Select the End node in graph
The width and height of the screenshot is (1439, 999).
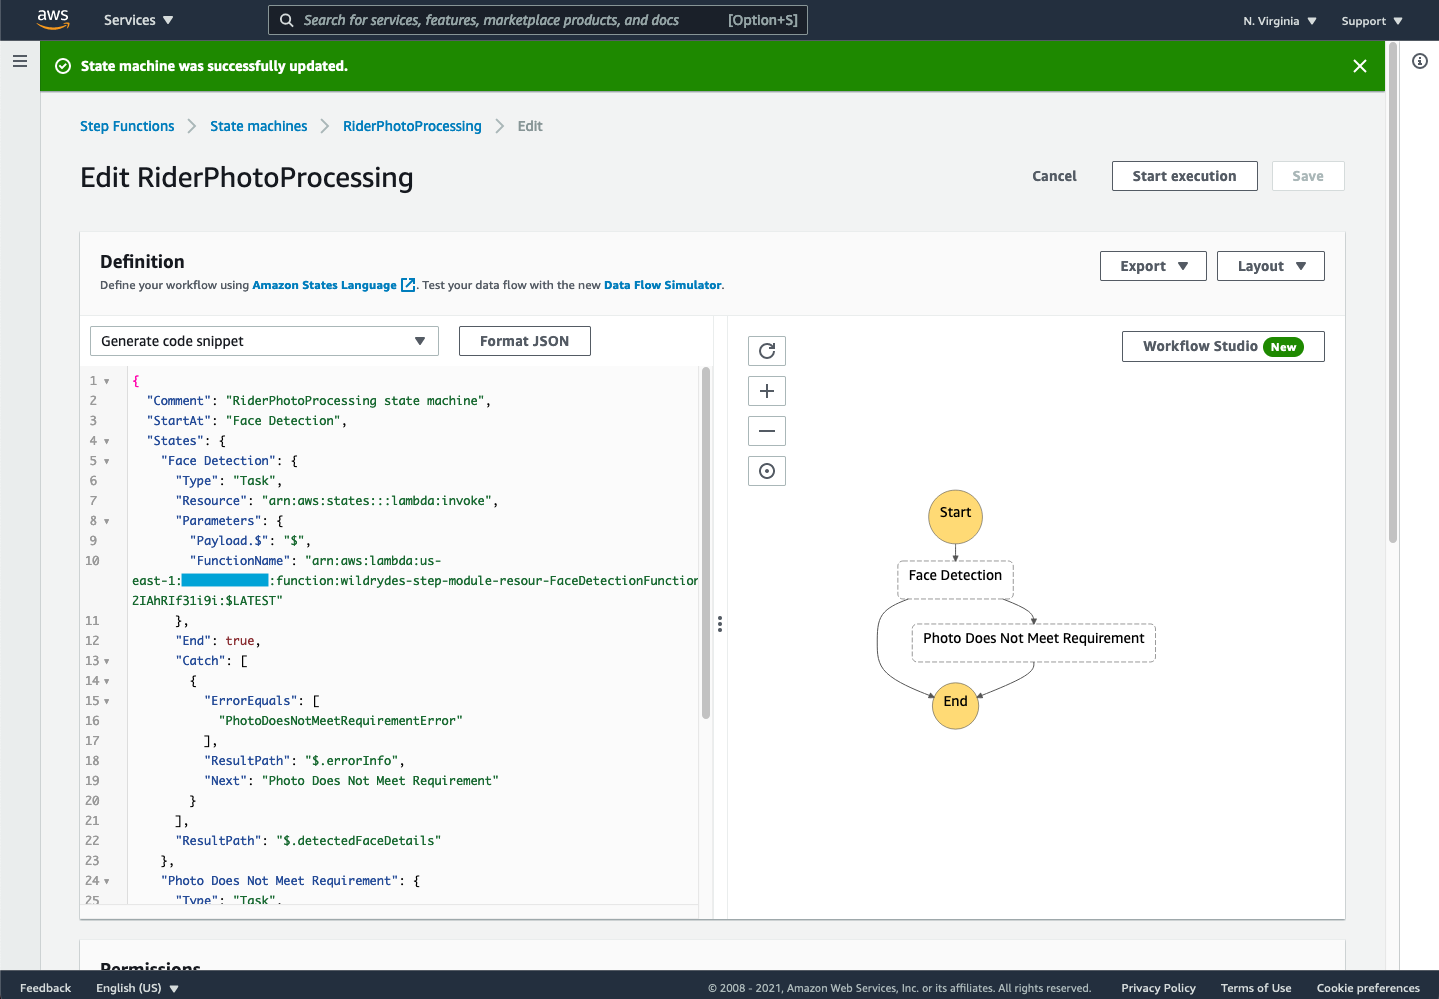tap(955, 705)
